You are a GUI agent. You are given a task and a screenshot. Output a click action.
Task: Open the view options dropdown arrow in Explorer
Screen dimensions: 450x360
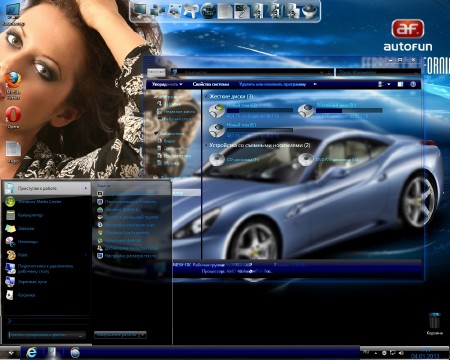pyautogui.click(x=389, y=84)
